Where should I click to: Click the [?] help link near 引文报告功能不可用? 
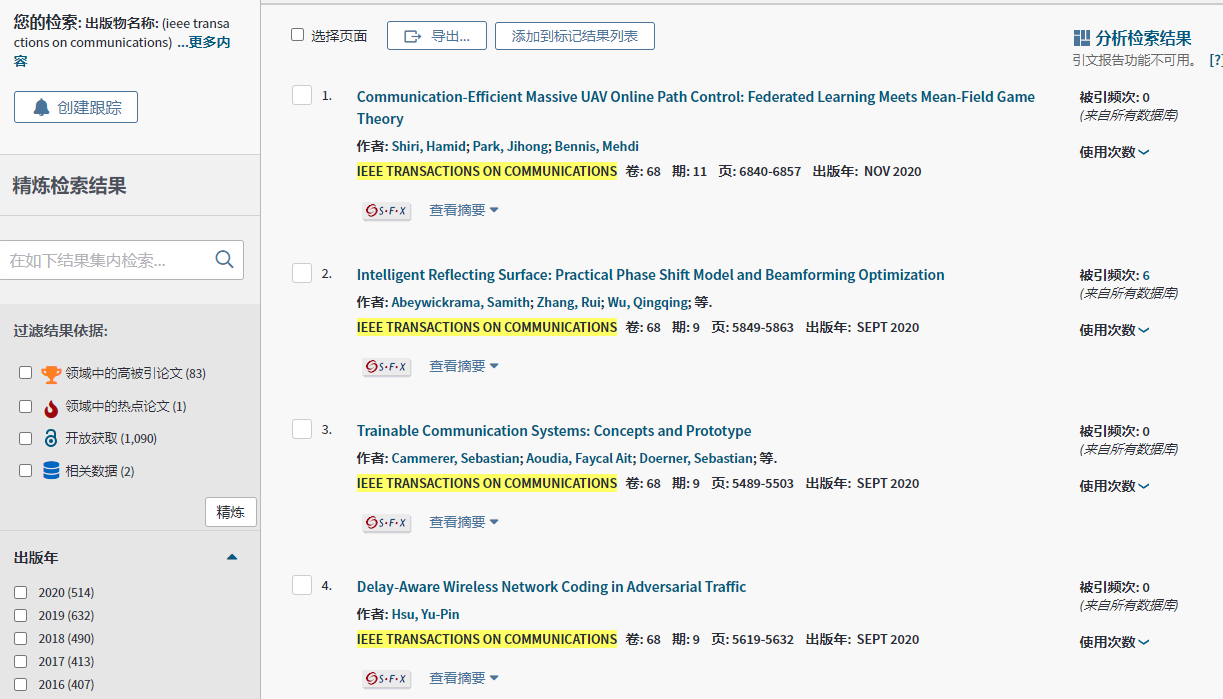tap(1216, 60)
